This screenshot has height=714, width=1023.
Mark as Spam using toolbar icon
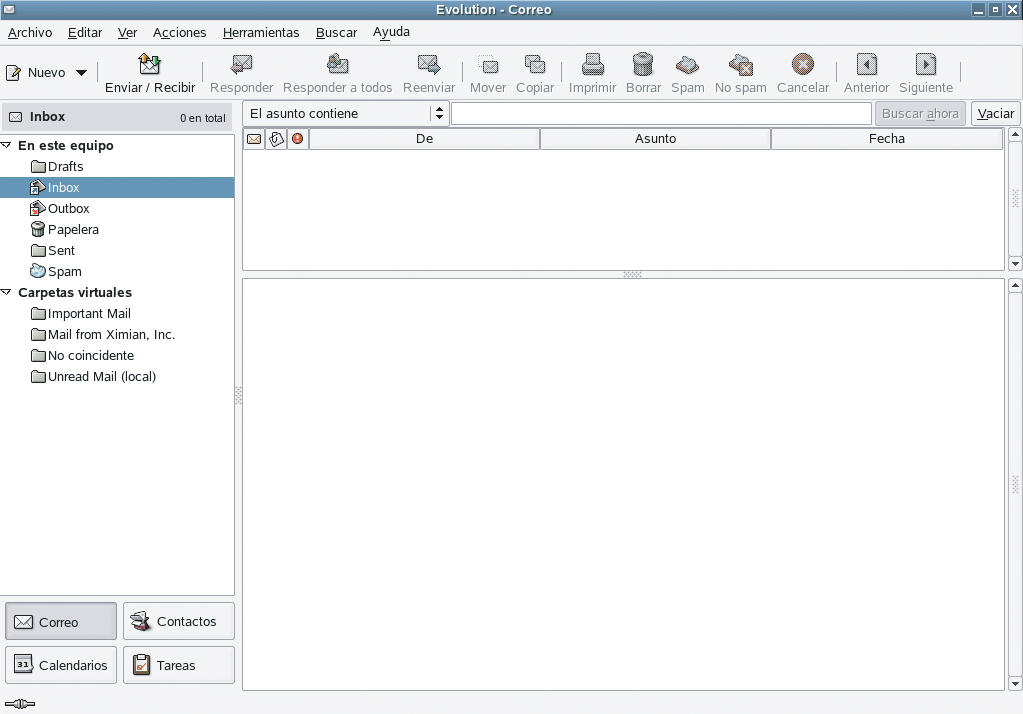687,65
